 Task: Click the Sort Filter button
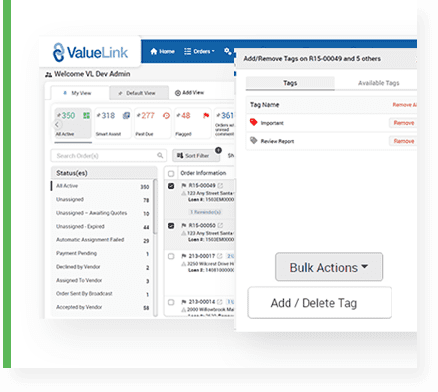pyautogui.click(x=196, y=156)
